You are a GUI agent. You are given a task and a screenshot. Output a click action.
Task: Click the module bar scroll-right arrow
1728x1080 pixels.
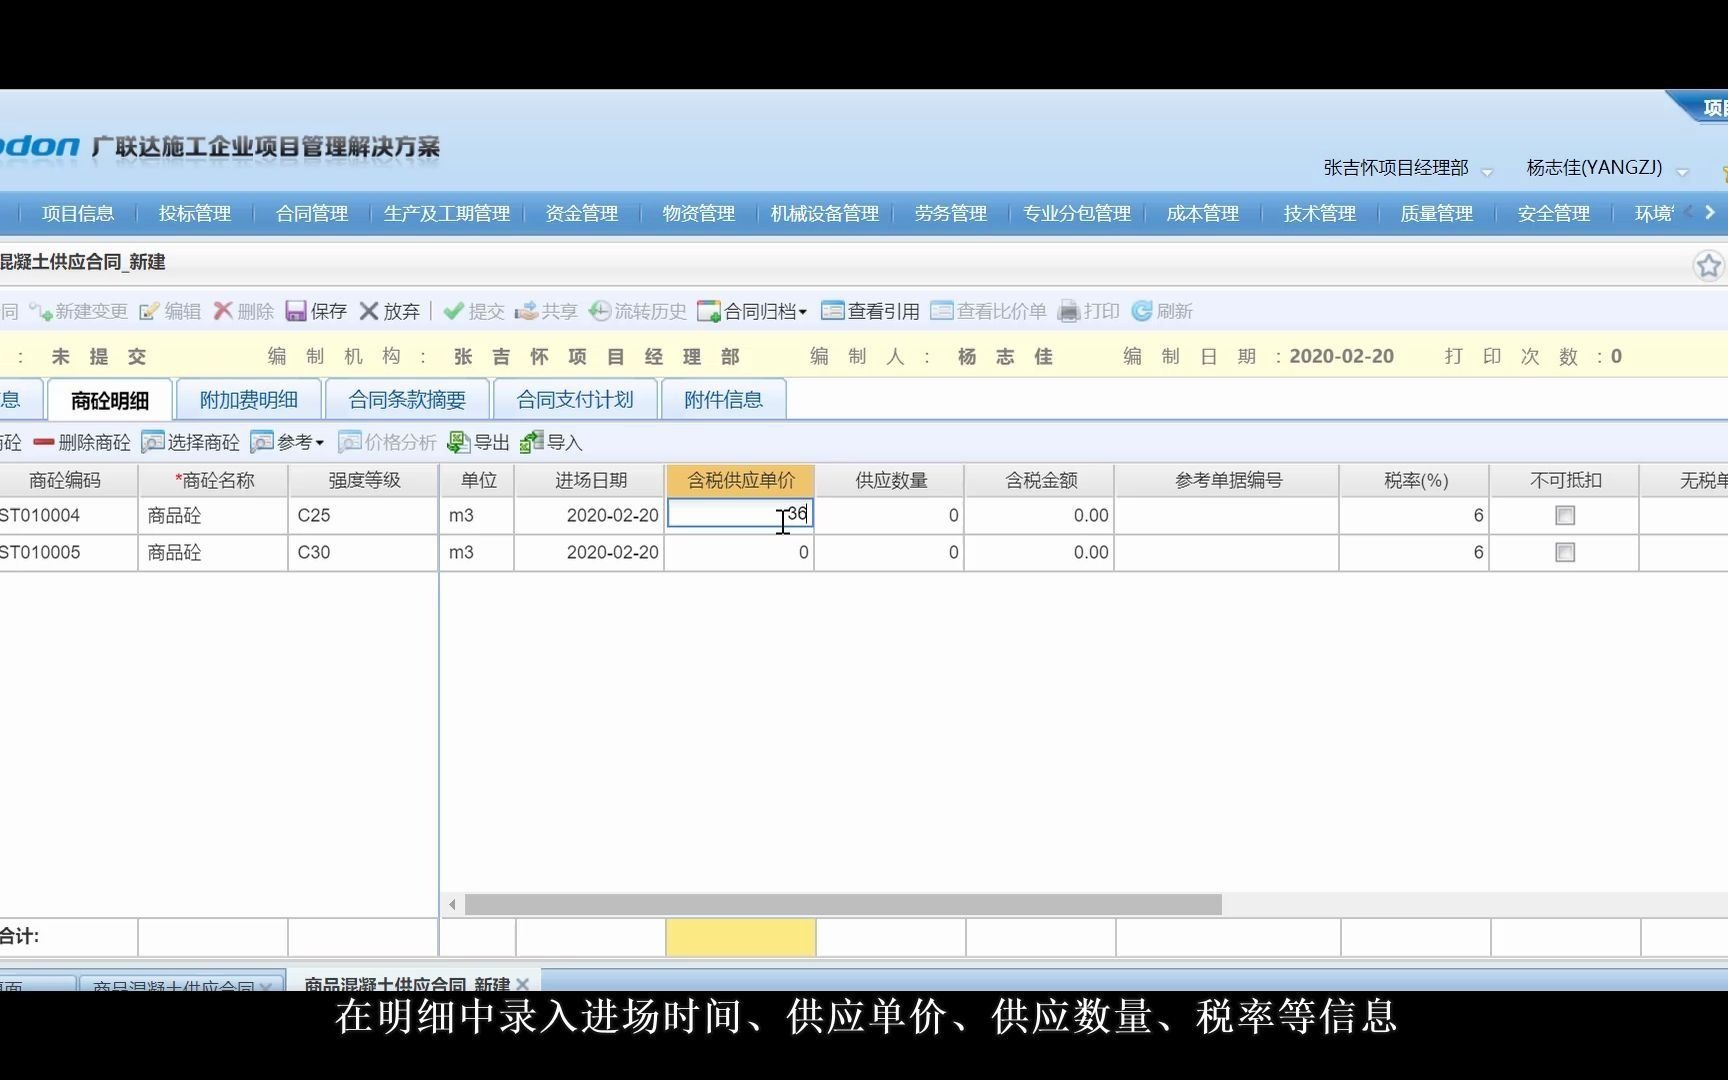click(1710, 212)
